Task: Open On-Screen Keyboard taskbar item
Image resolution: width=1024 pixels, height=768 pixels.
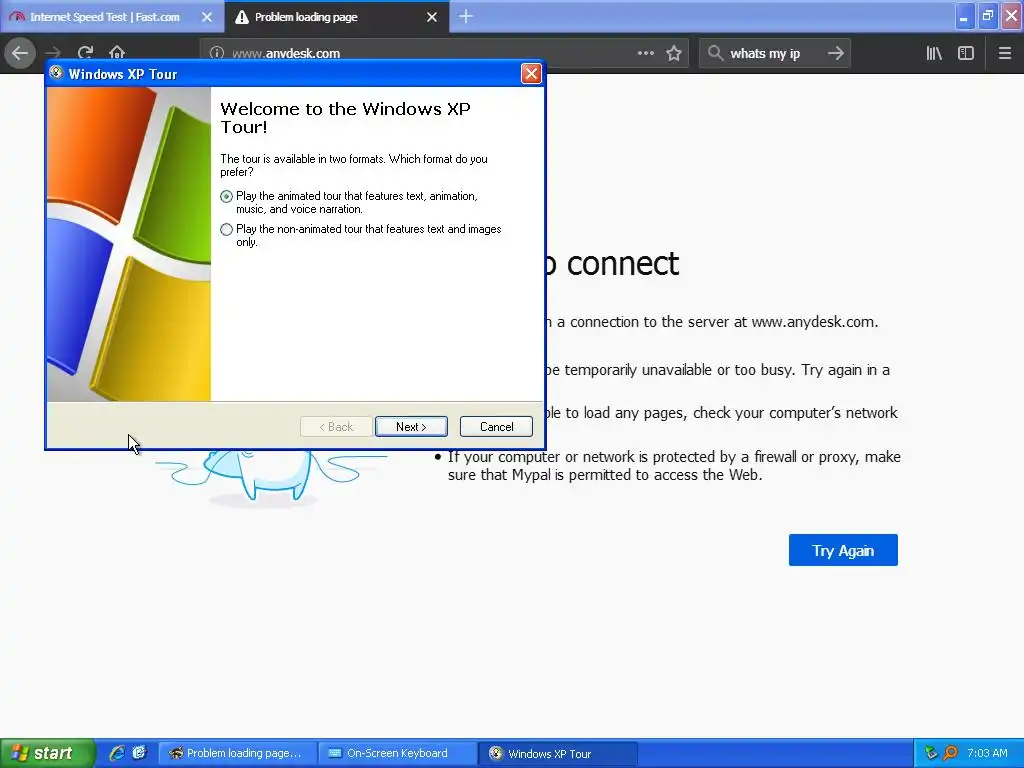Action: coord(397,754)
